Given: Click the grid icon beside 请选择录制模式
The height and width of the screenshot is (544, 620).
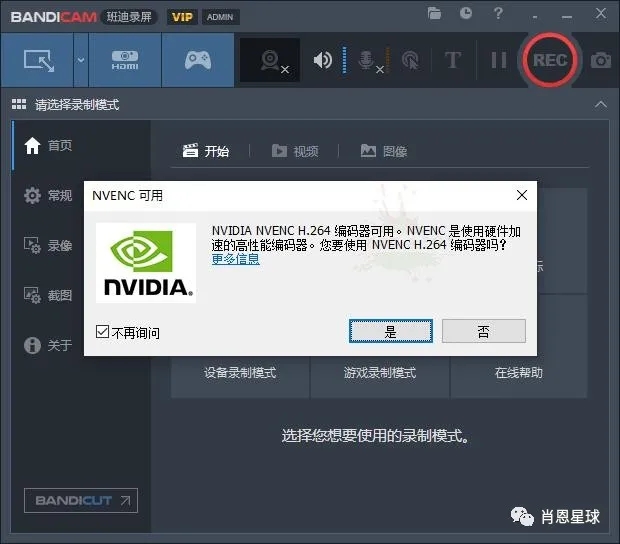Looking at the screenshot, I should (x=19, y=104).
